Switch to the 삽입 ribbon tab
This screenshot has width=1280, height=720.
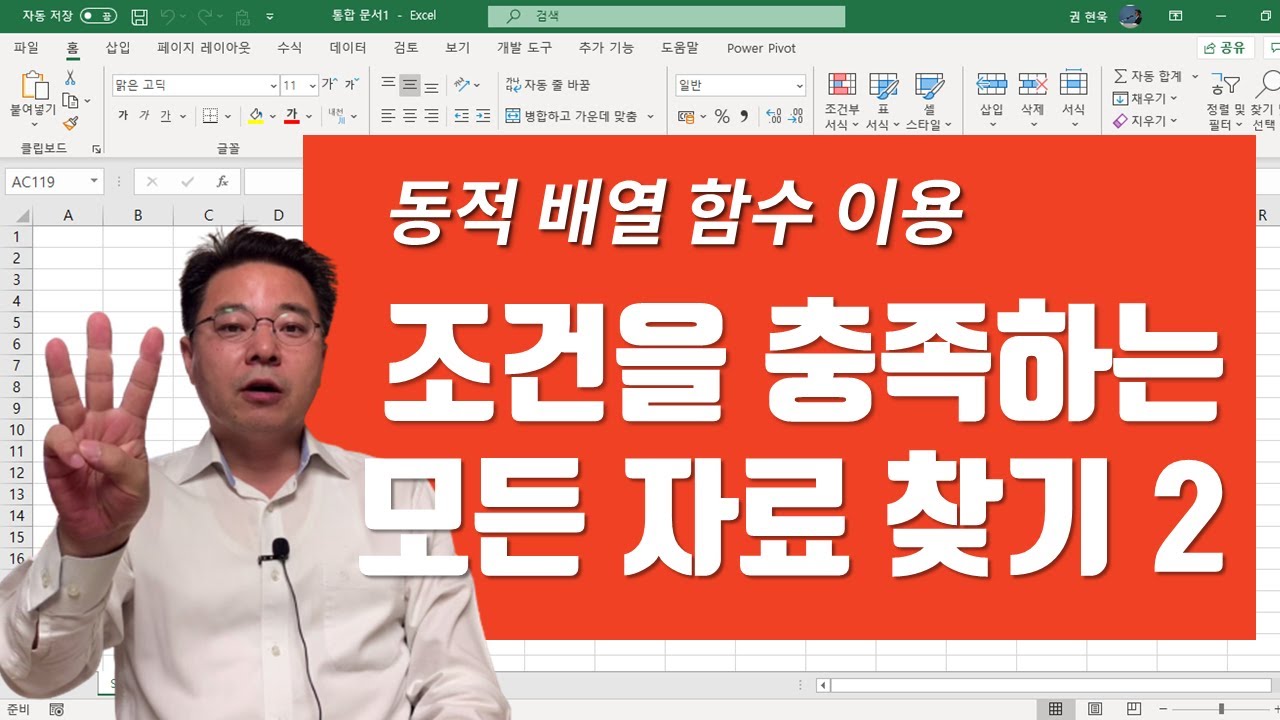(117, 48)
